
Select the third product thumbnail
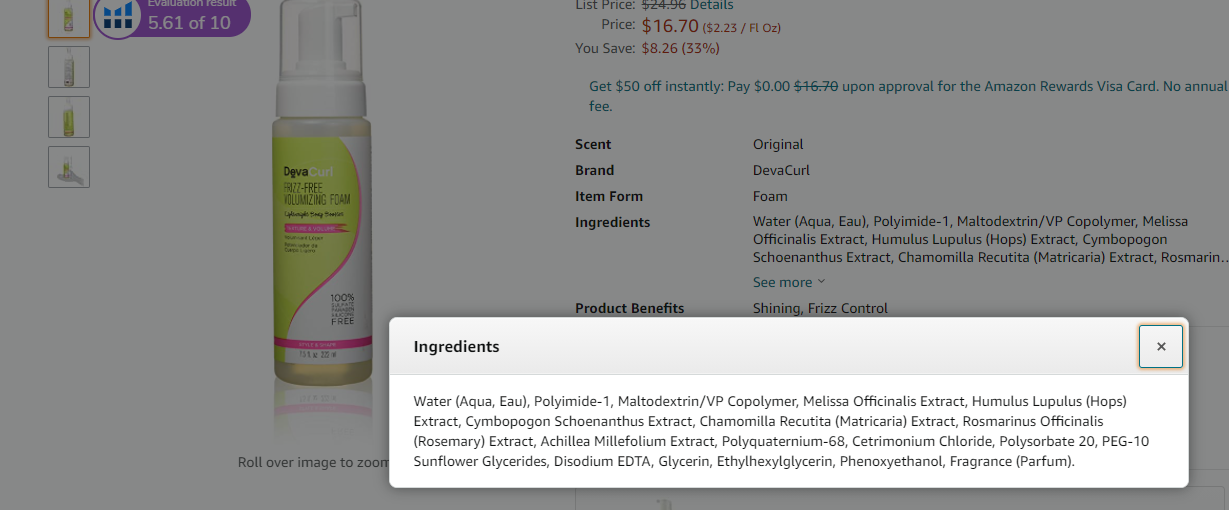(68, 117)
